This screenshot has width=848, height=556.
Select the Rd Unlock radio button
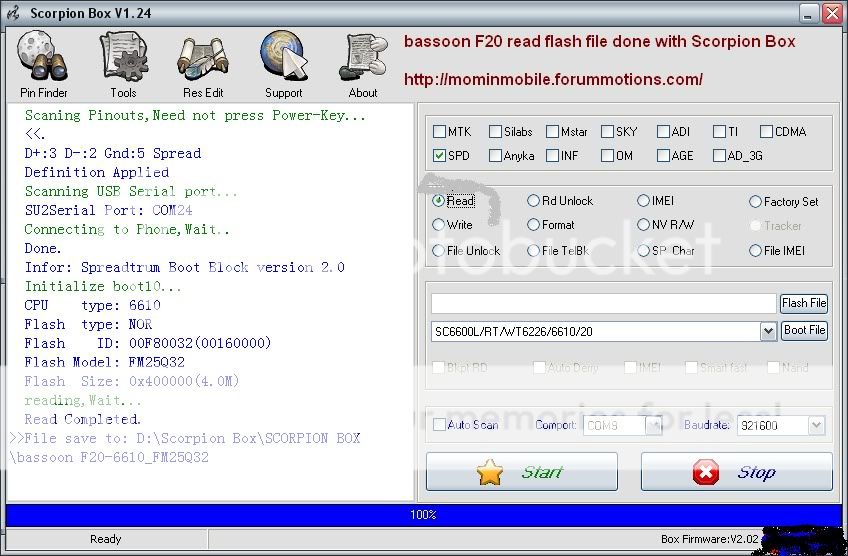(533, 201)
